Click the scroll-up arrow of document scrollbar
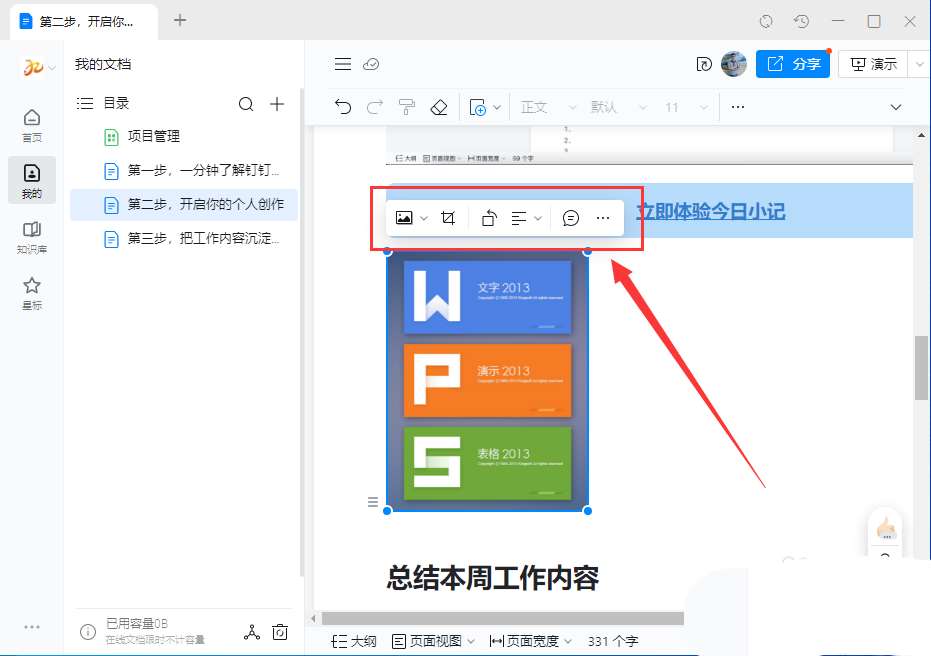This screenshot has height=656, width=931. pos(921,135)
